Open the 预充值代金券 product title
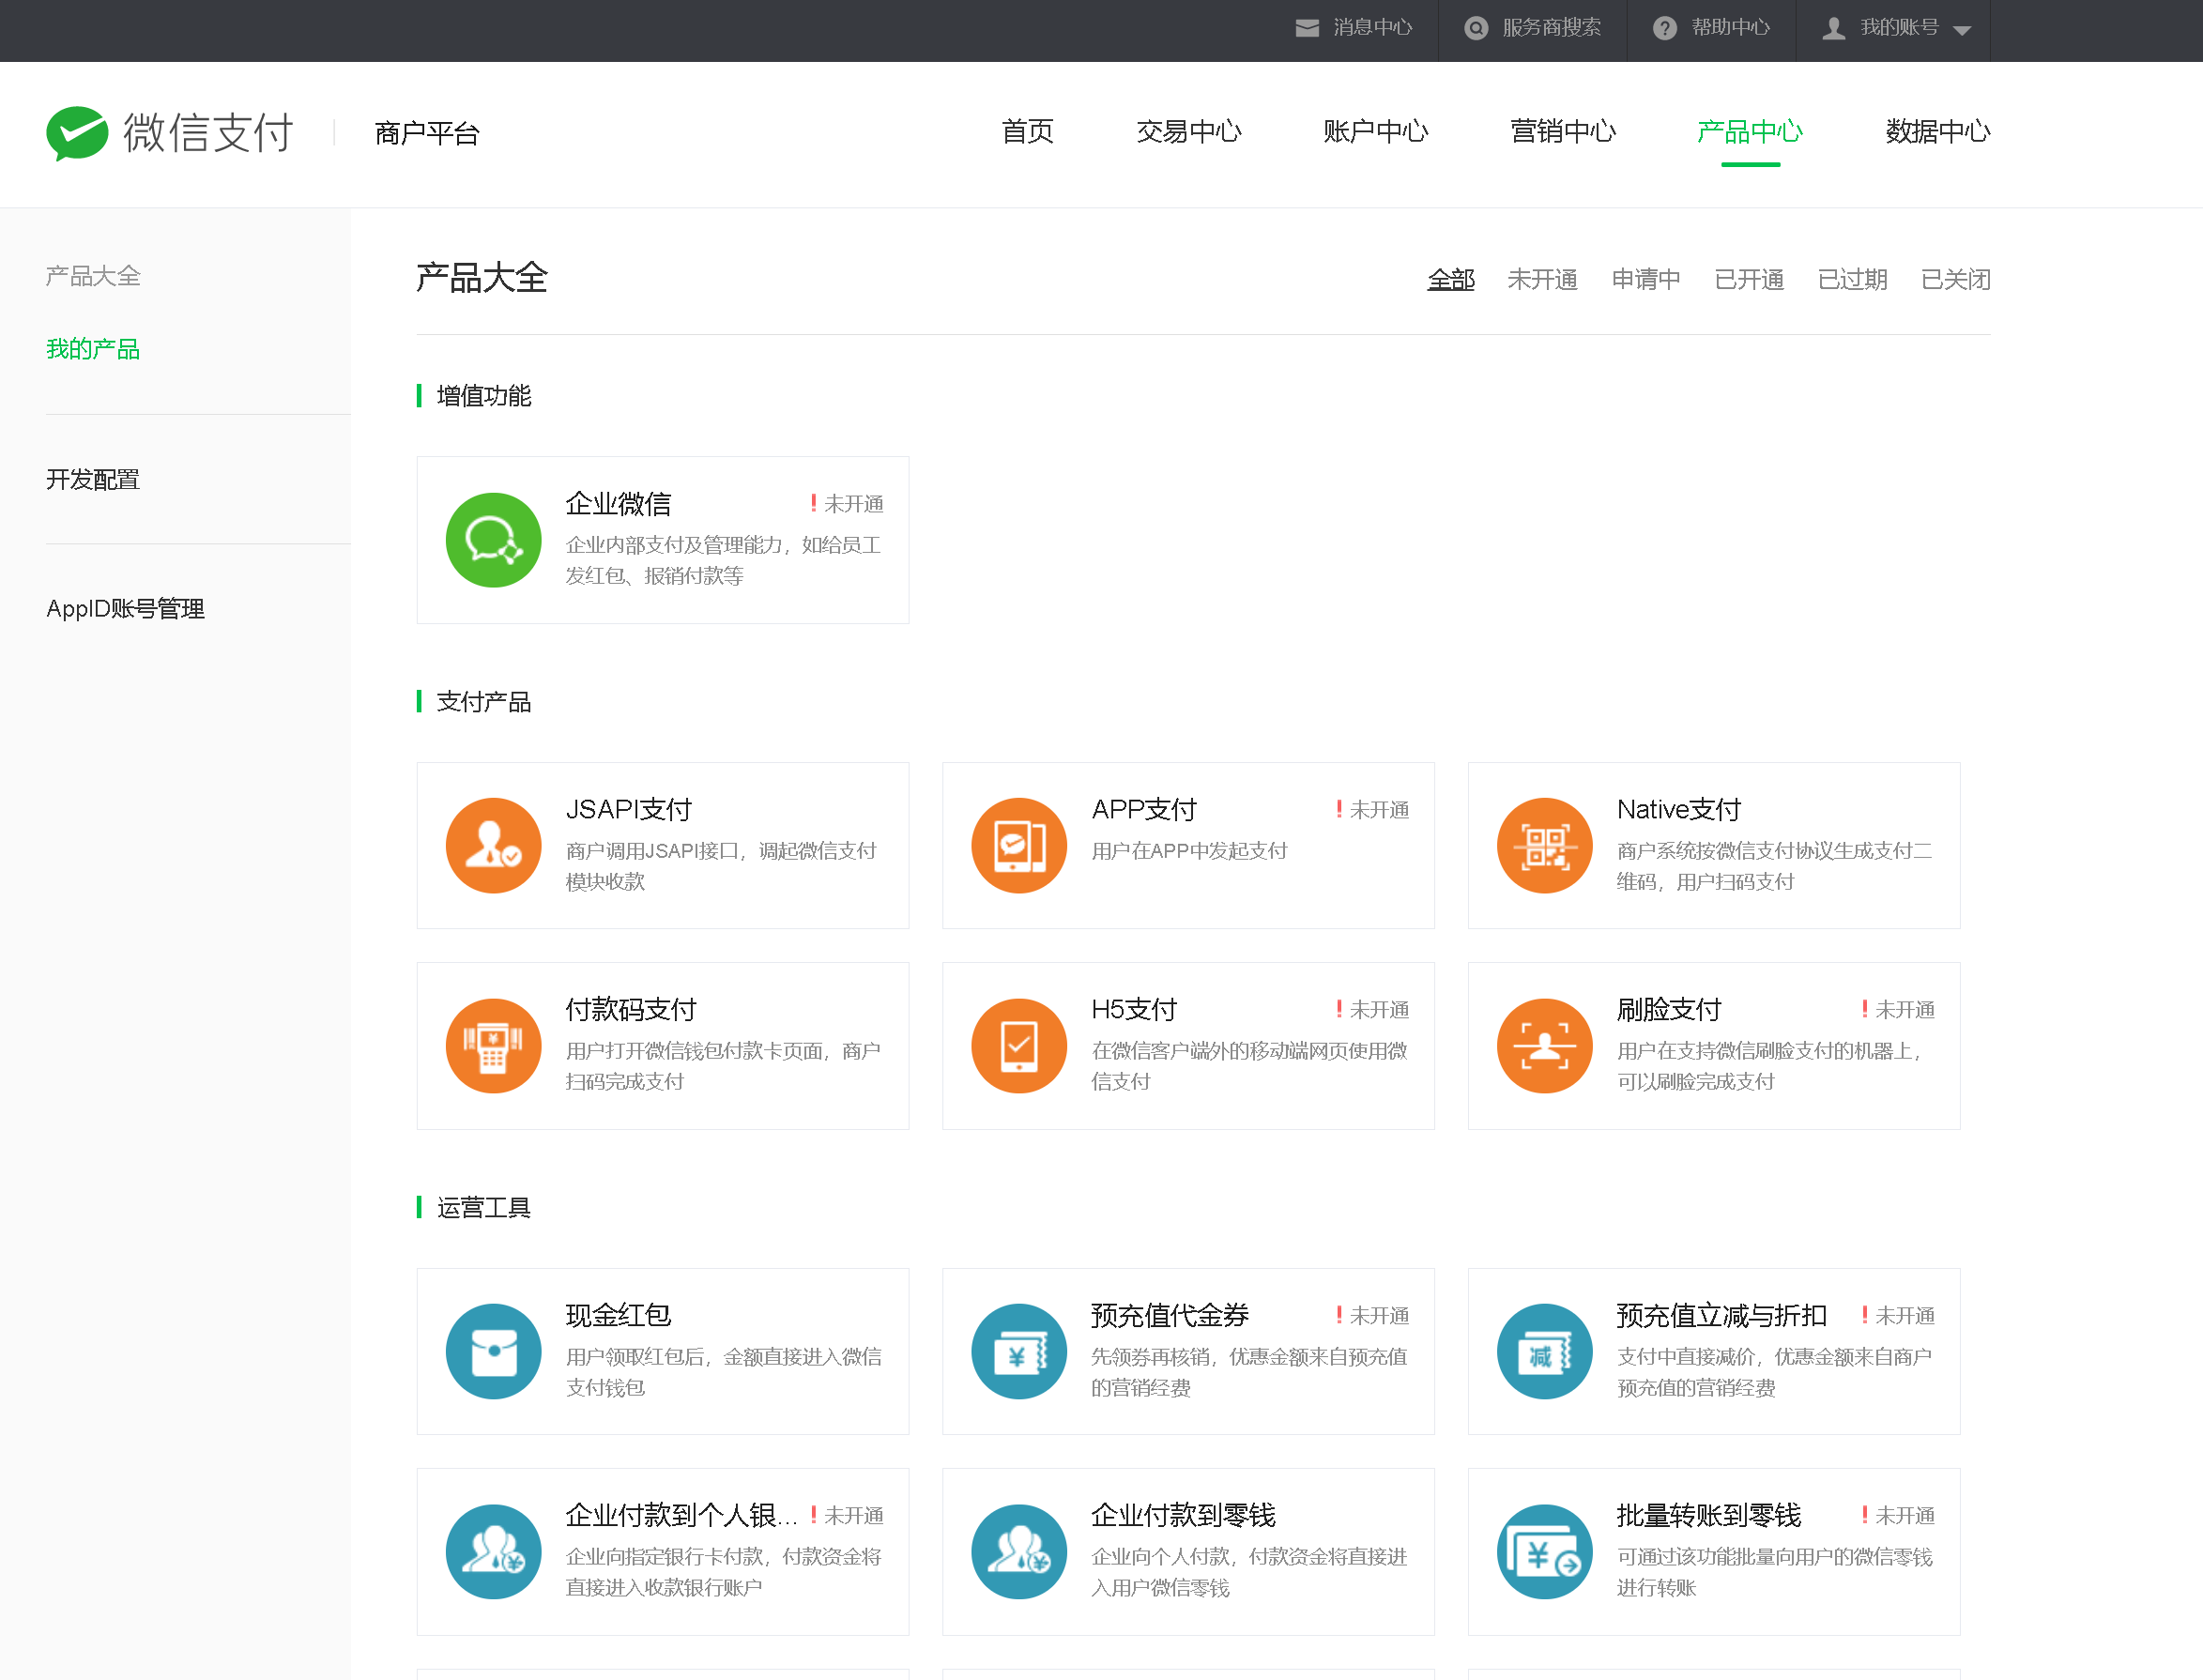Viewport: 2203px width, 1680px height. 1170,1315
